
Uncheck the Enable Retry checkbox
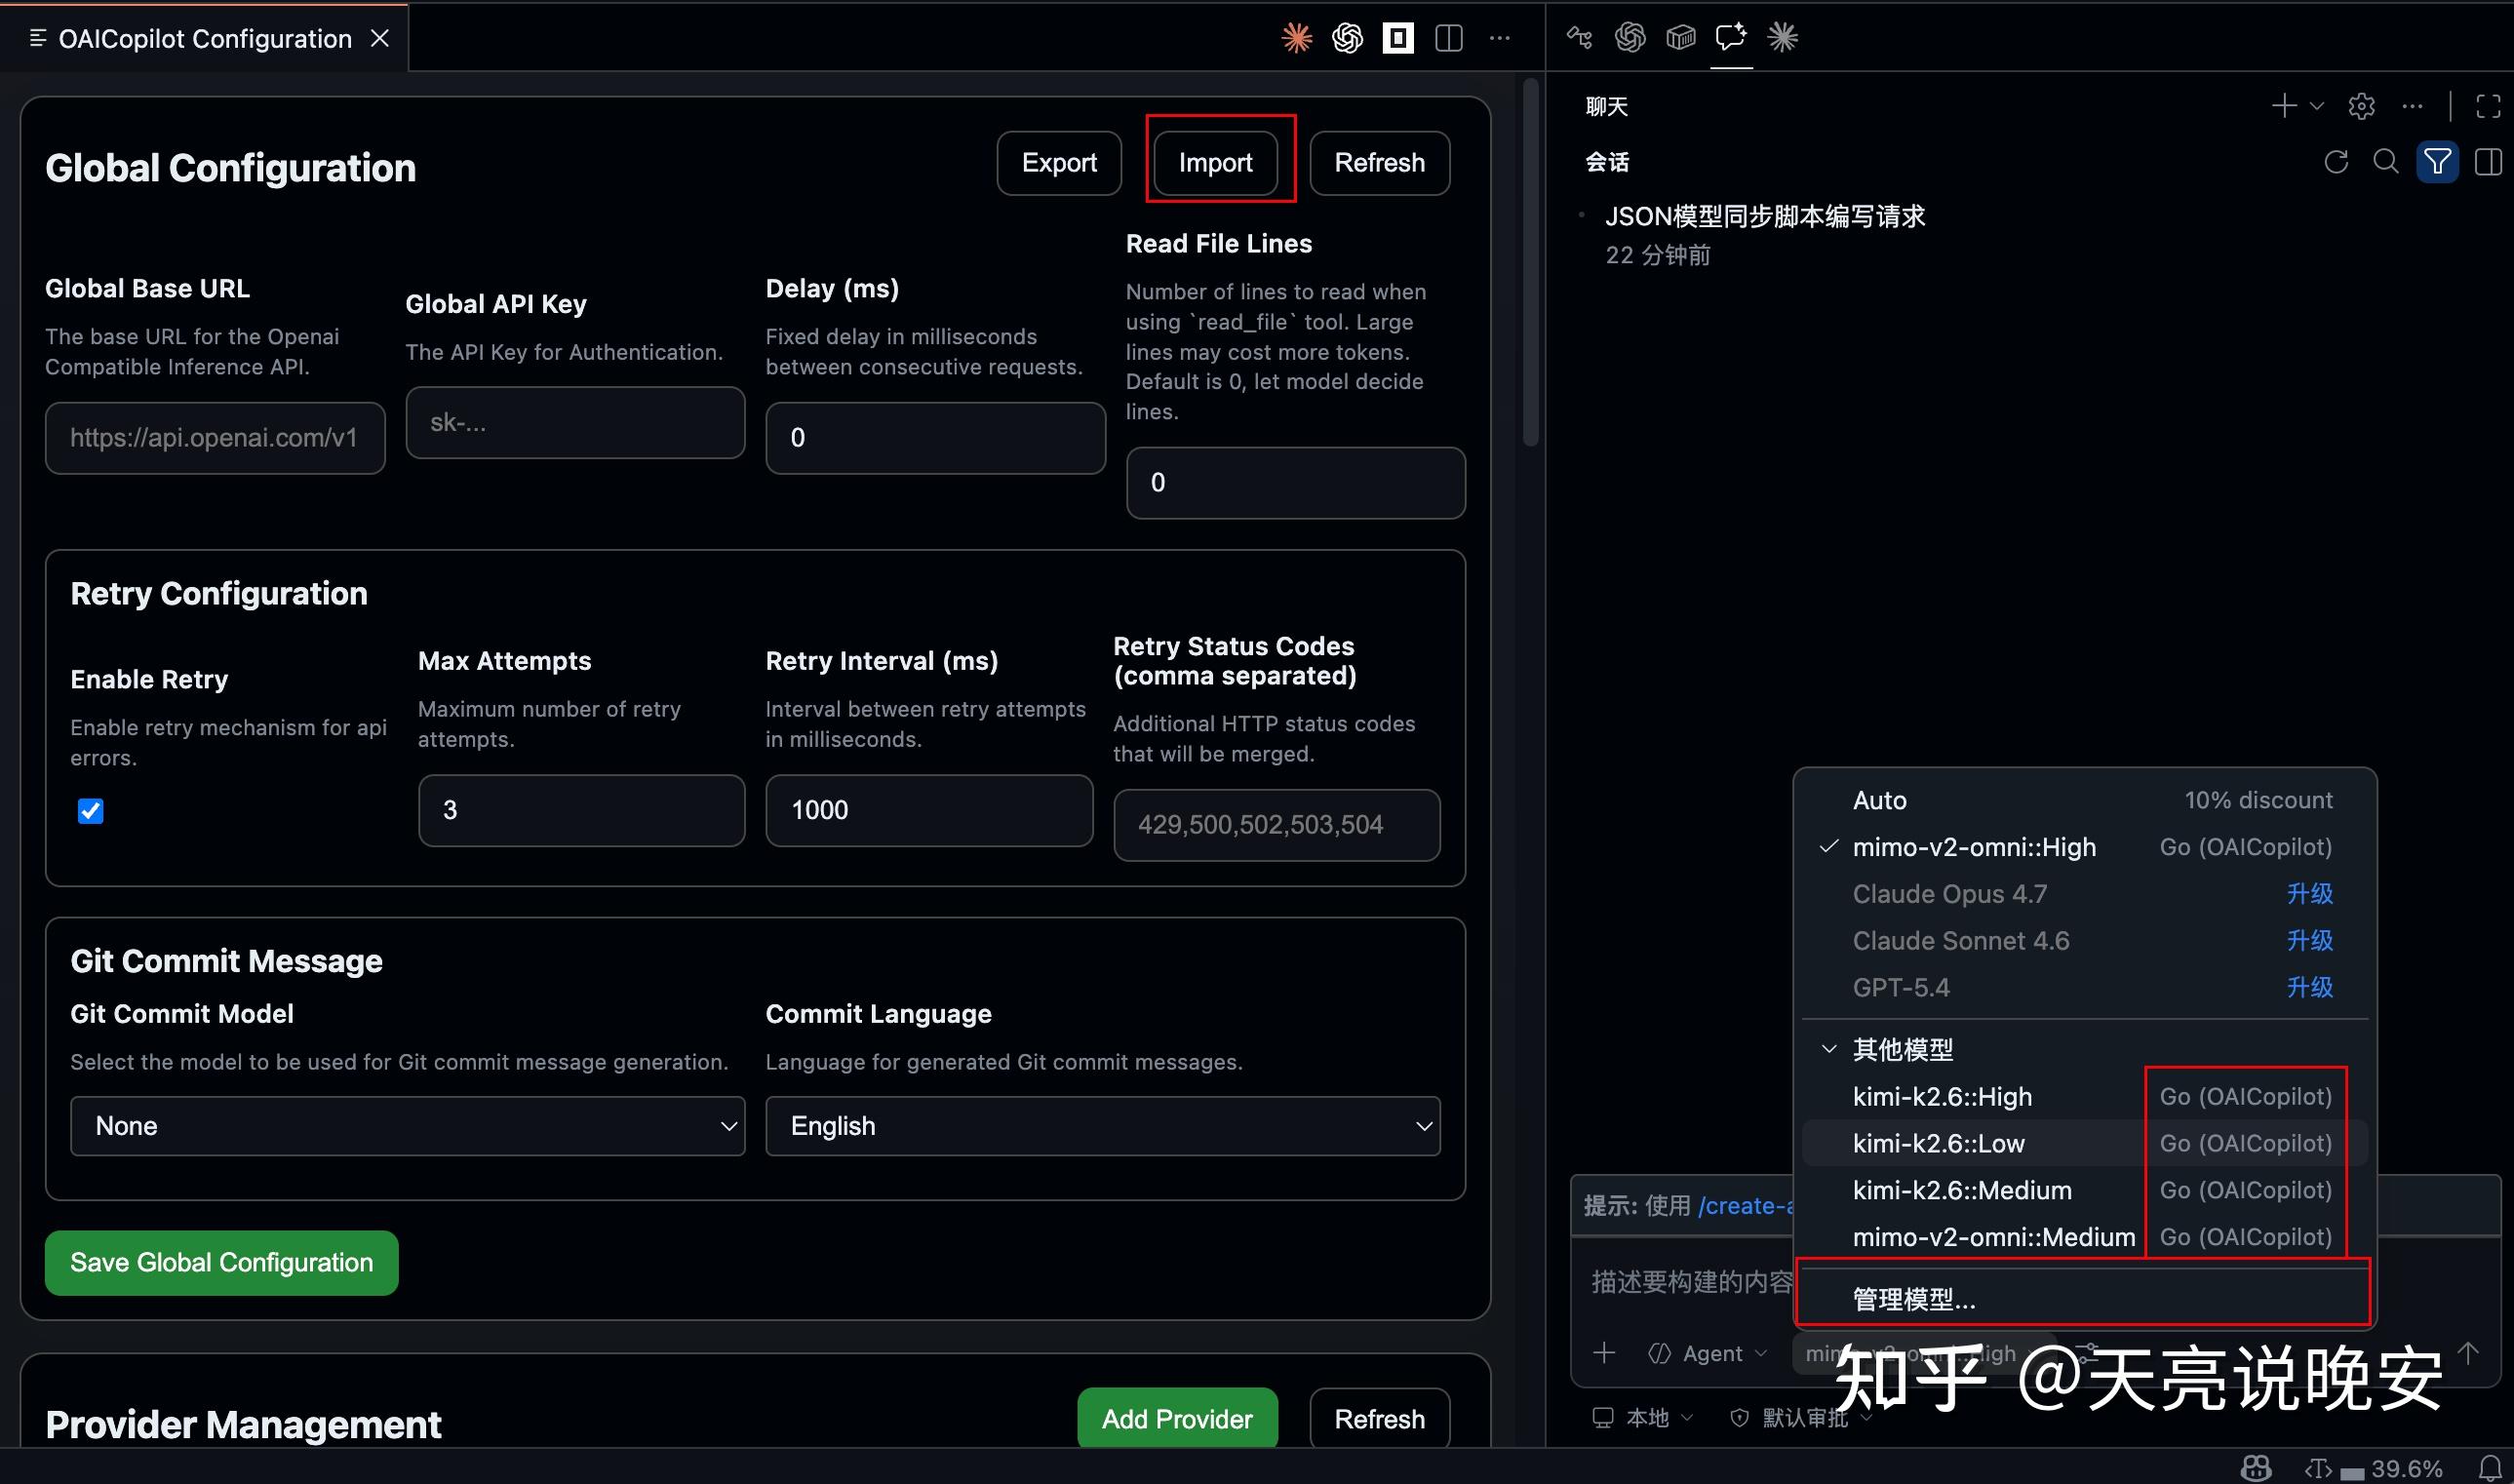(90, 811)
